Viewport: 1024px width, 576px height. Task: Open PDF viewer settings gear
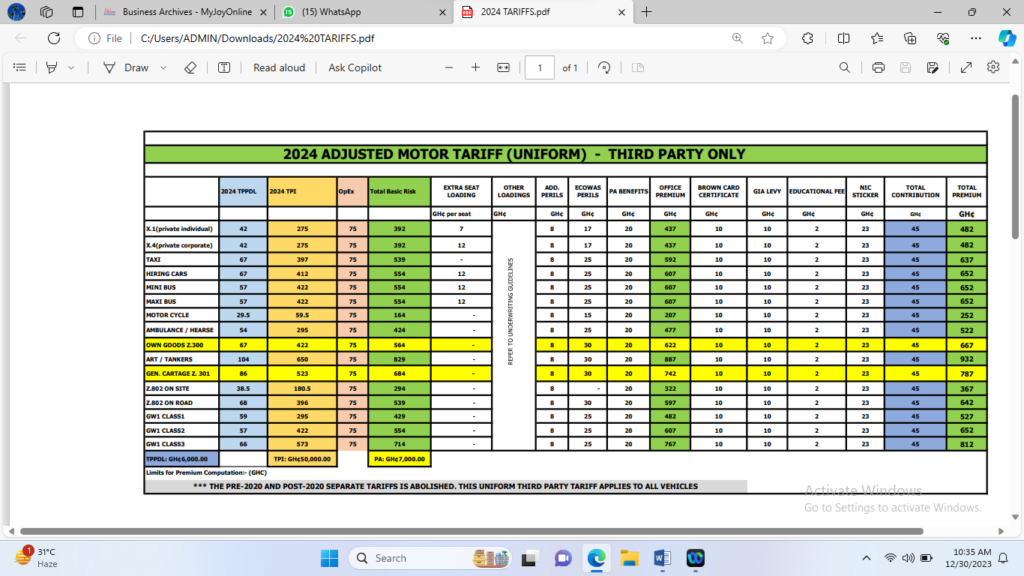pos(993,68)
